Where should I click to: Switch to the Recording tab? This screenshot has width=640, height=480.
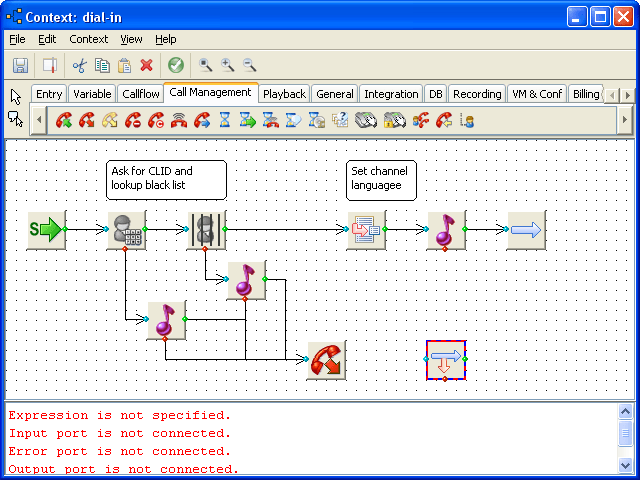477,94
